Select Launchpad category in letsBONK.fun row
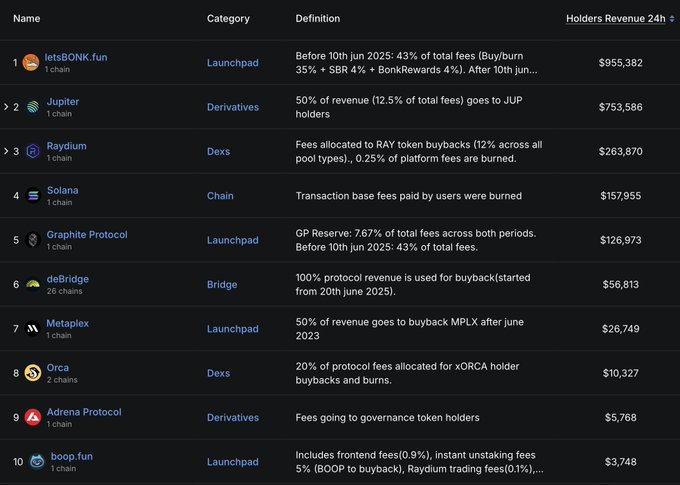The height and width of the screenshot is (485, 680). 232,63
